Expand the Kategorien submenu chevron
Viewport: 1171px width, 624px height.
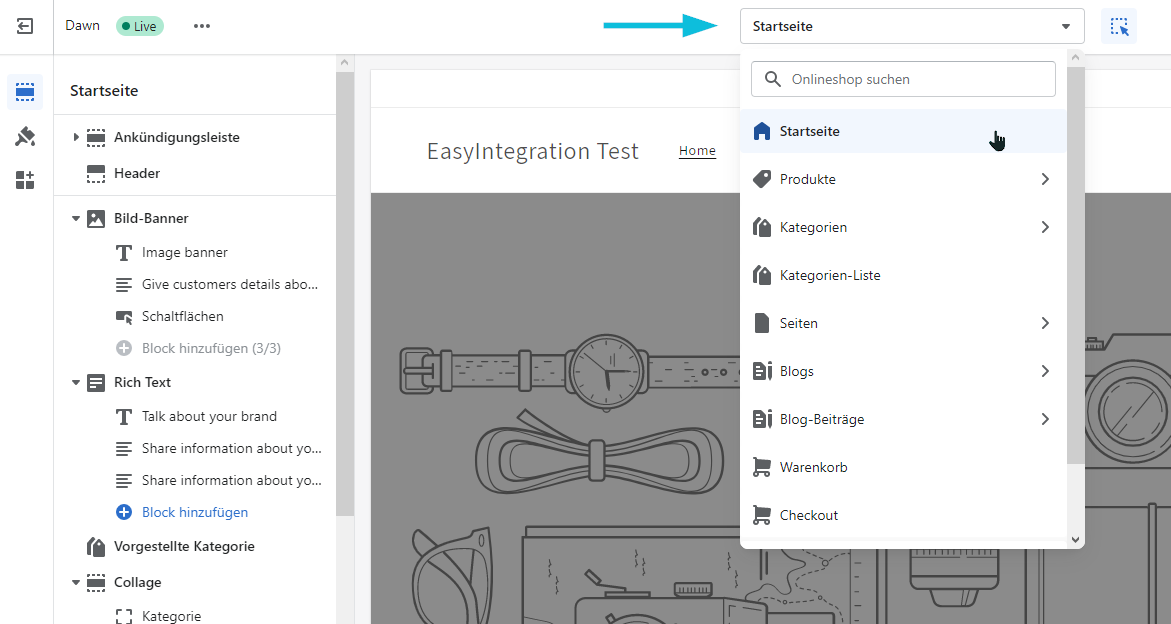pyautogui.click(x=1045, y=227)
